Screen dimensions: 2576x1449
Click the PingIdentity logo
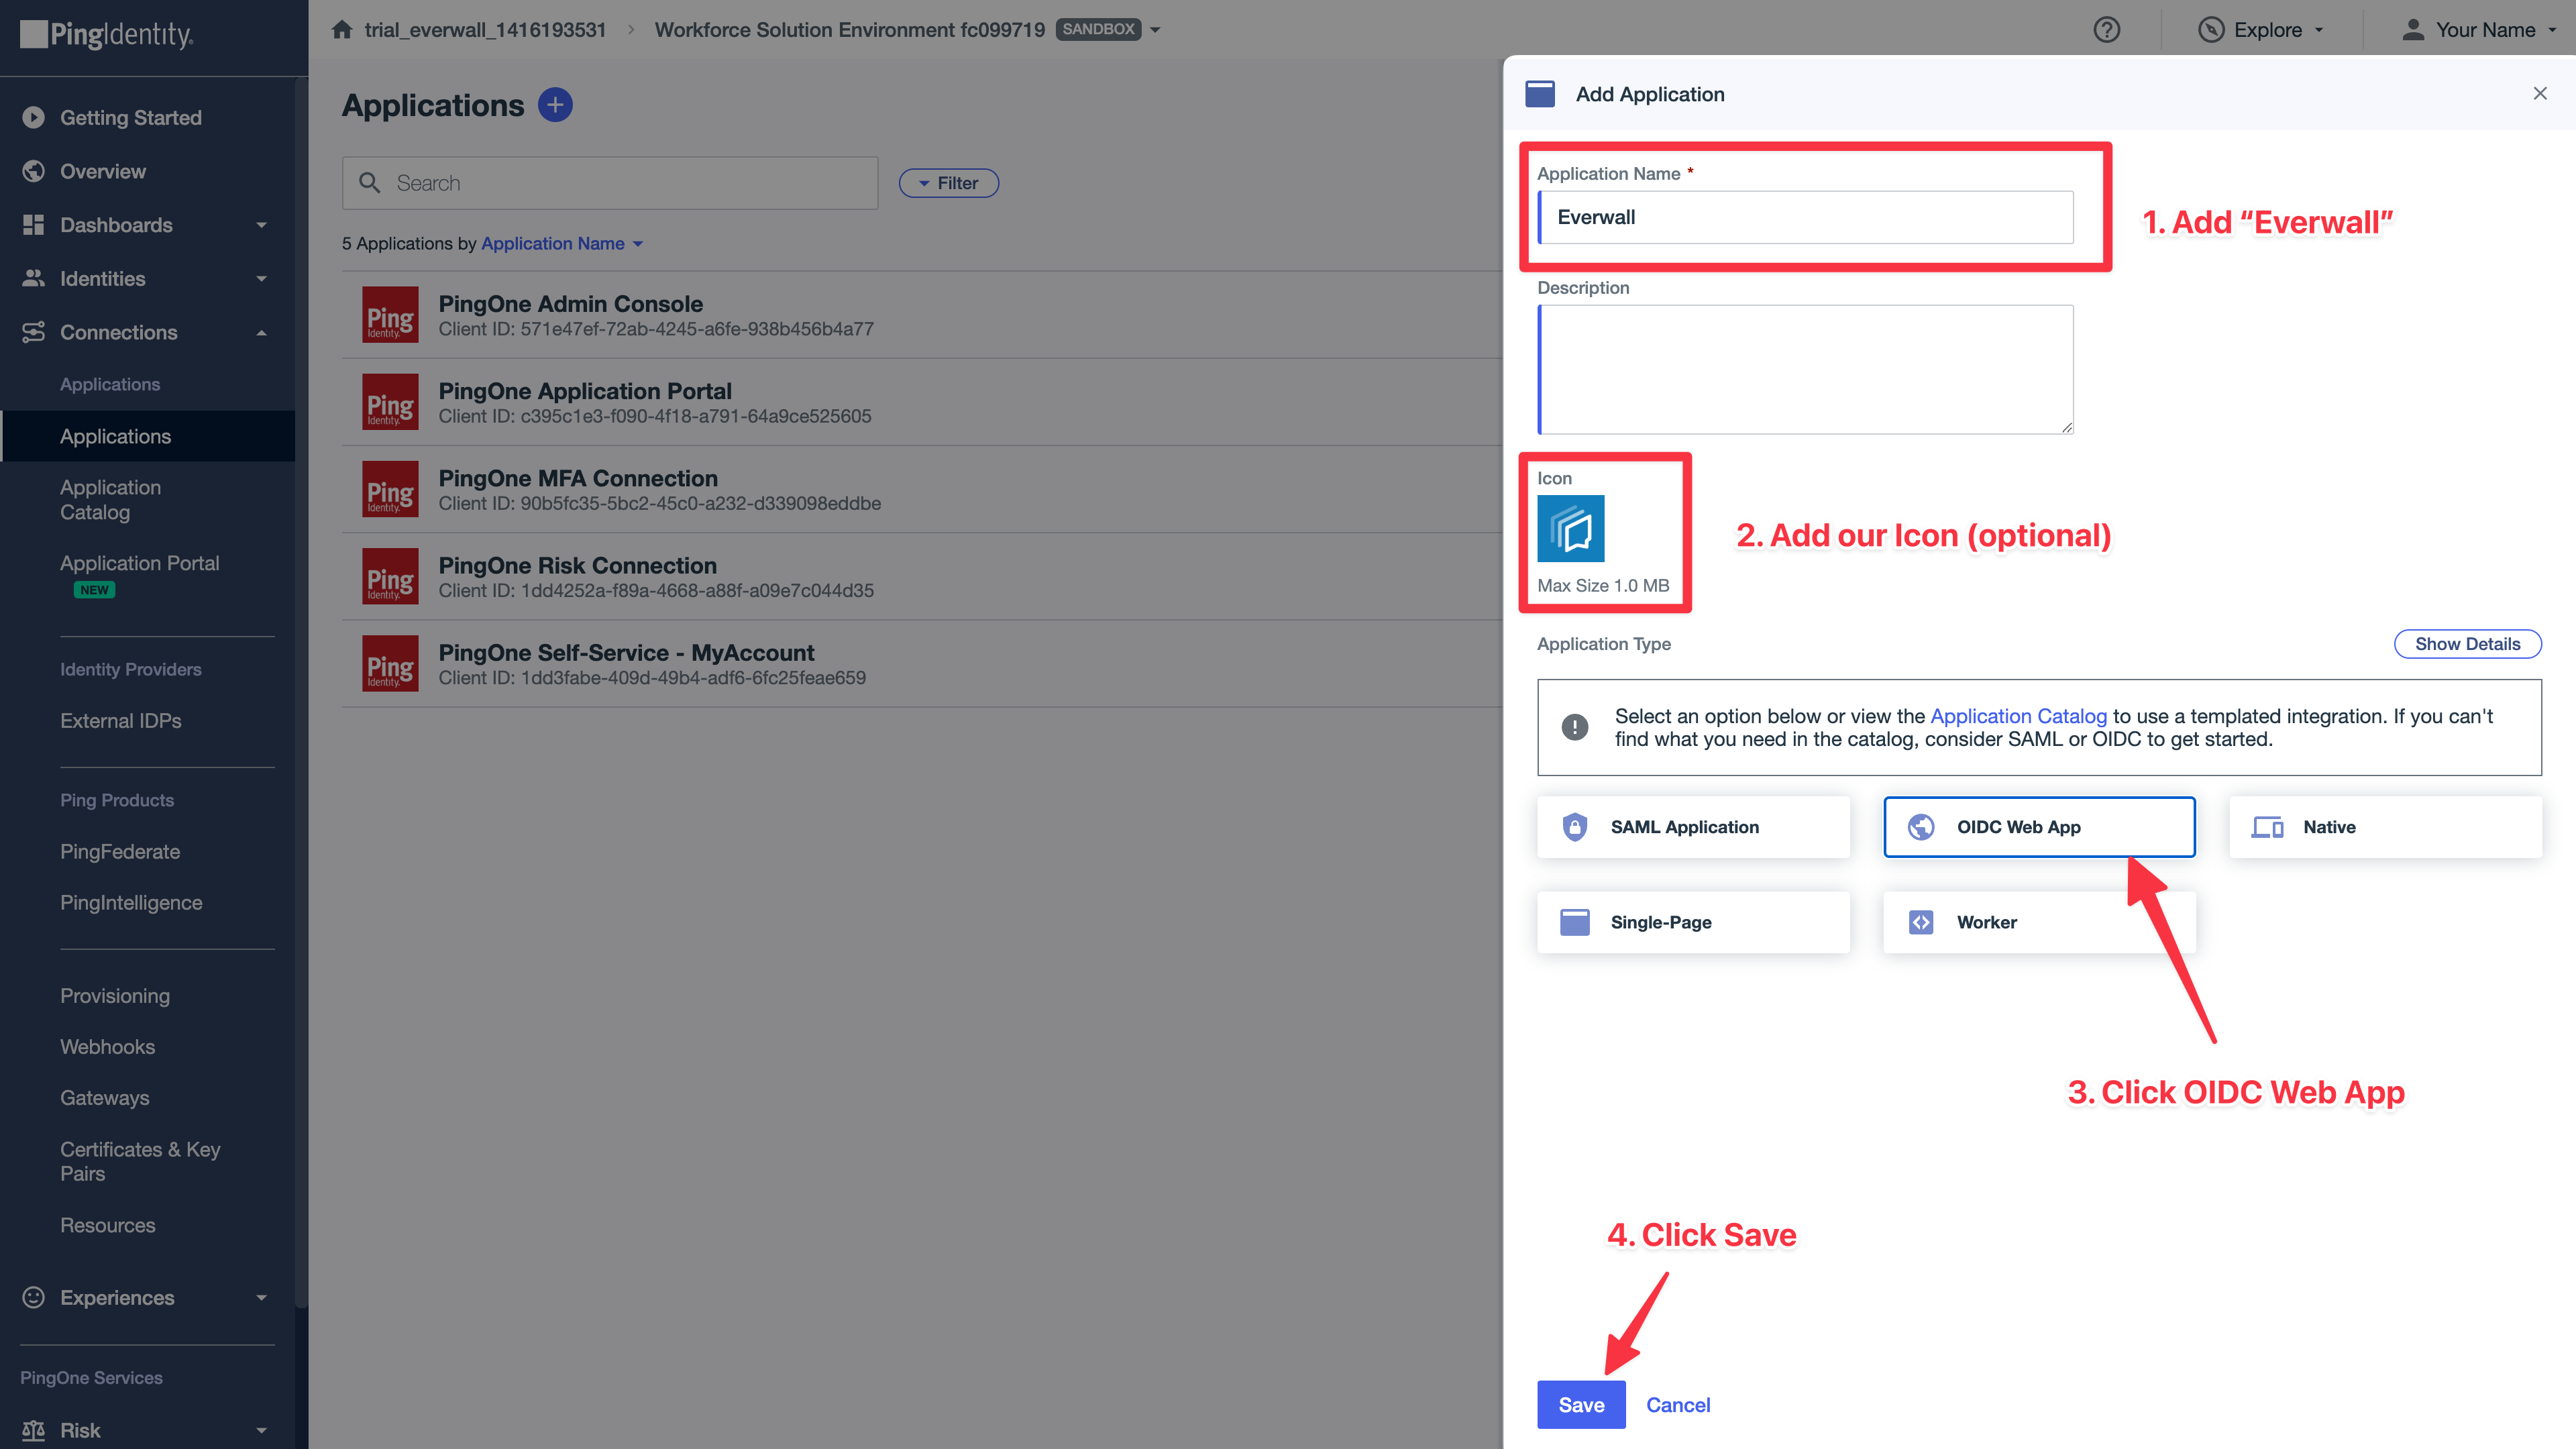coord(107,34)
